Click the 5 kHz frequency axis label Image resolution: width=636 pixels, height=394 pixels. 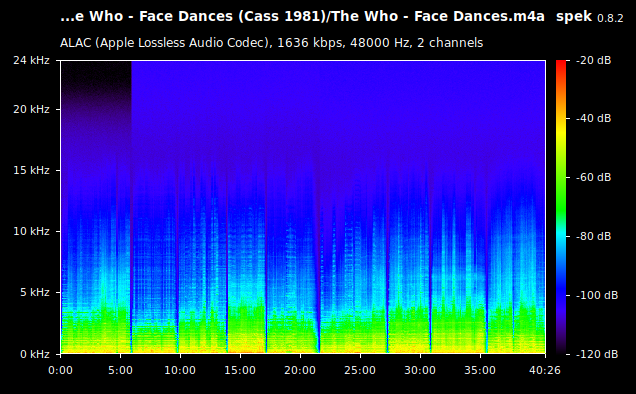pos(35,292)
